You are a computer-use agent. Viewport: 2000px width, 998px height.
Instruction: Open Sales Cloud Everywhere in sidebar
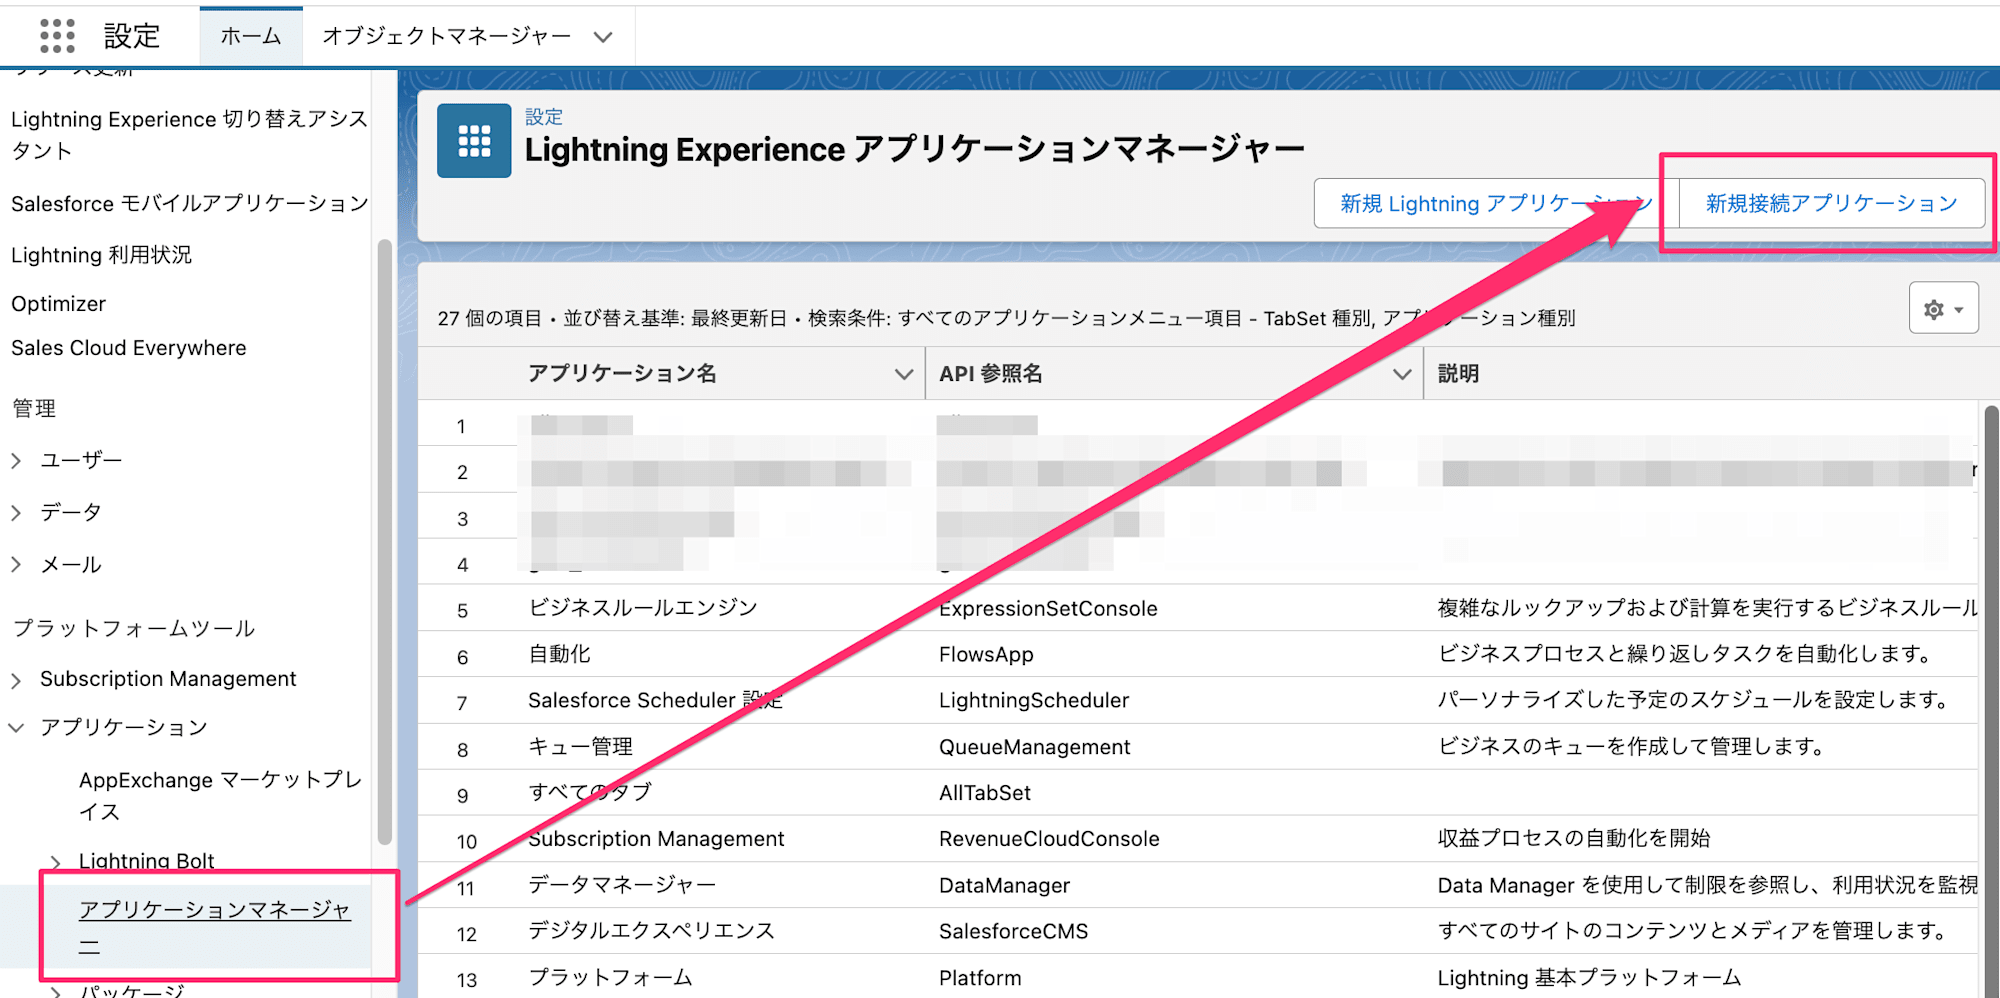(128, 348)
